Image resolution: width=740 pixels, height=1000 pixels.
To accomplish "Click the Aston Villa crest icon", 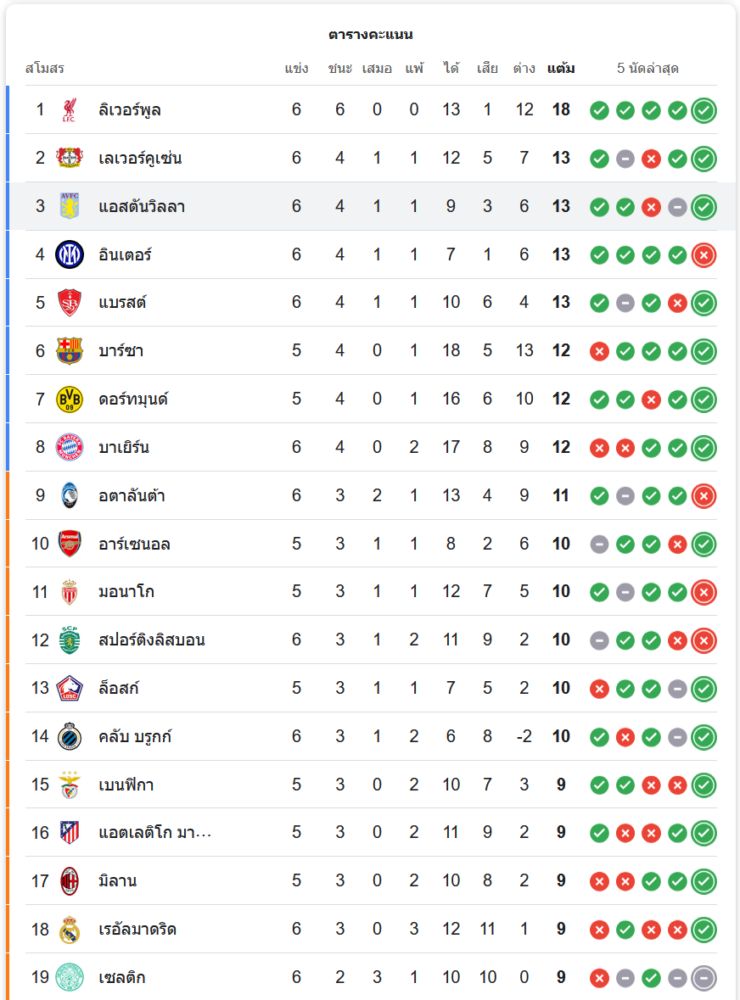I will click(x=69, y=206).
